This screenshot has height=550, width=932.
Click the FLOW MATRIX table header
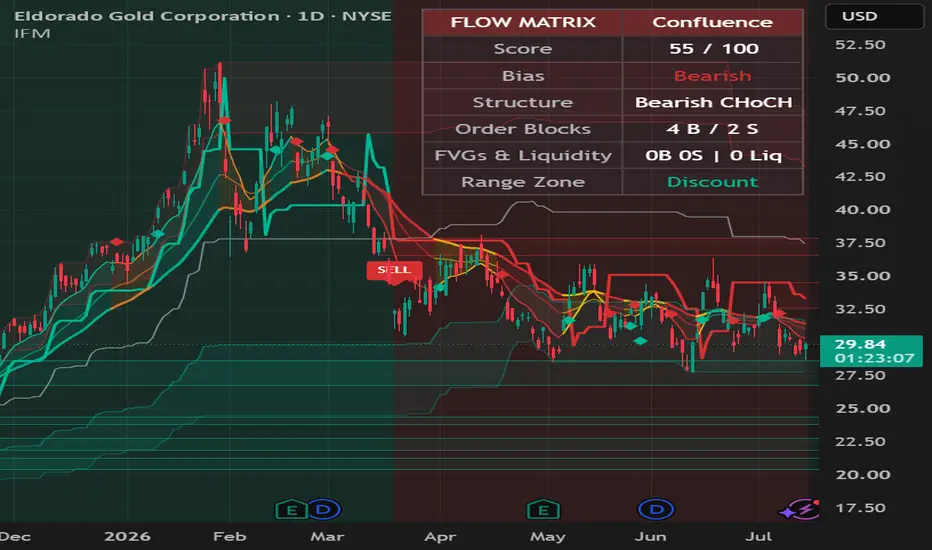[522, 23]
